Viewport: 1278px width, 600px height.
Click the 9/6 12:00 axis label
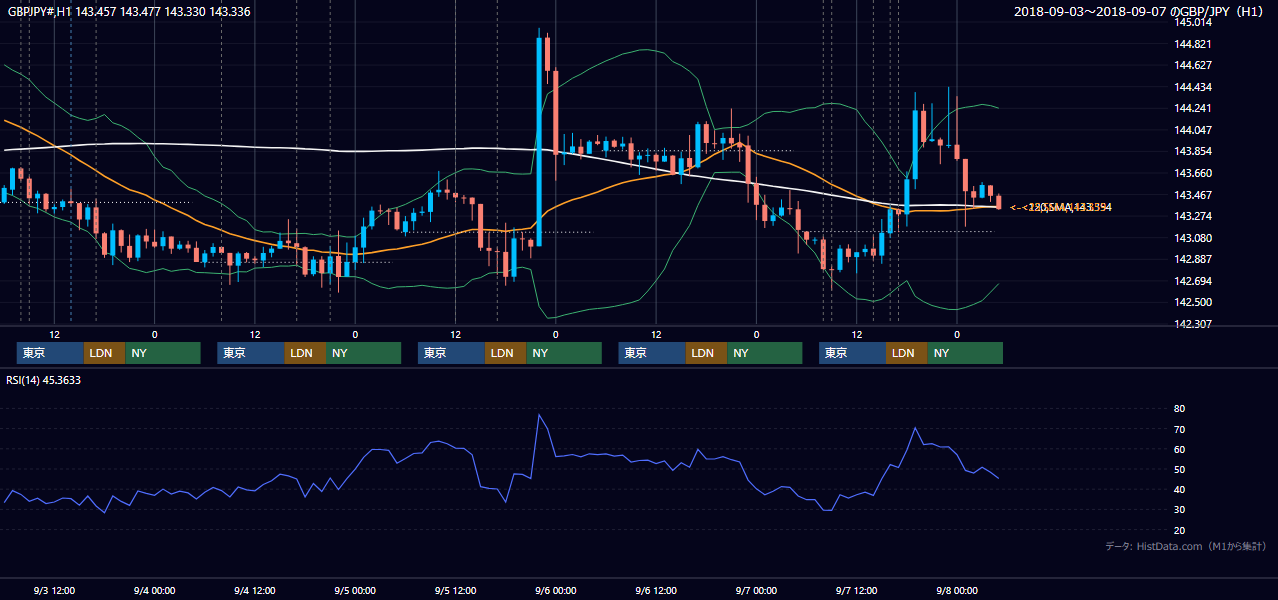coord(655,590)
